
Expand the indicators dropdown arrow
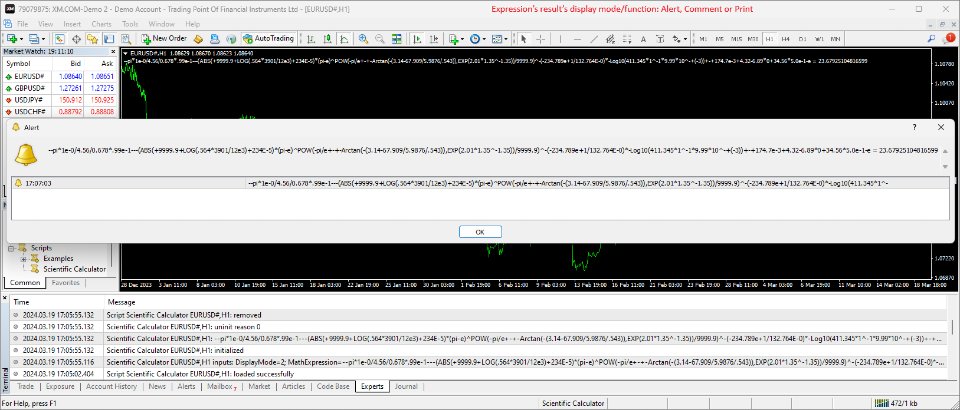point(462,39)
